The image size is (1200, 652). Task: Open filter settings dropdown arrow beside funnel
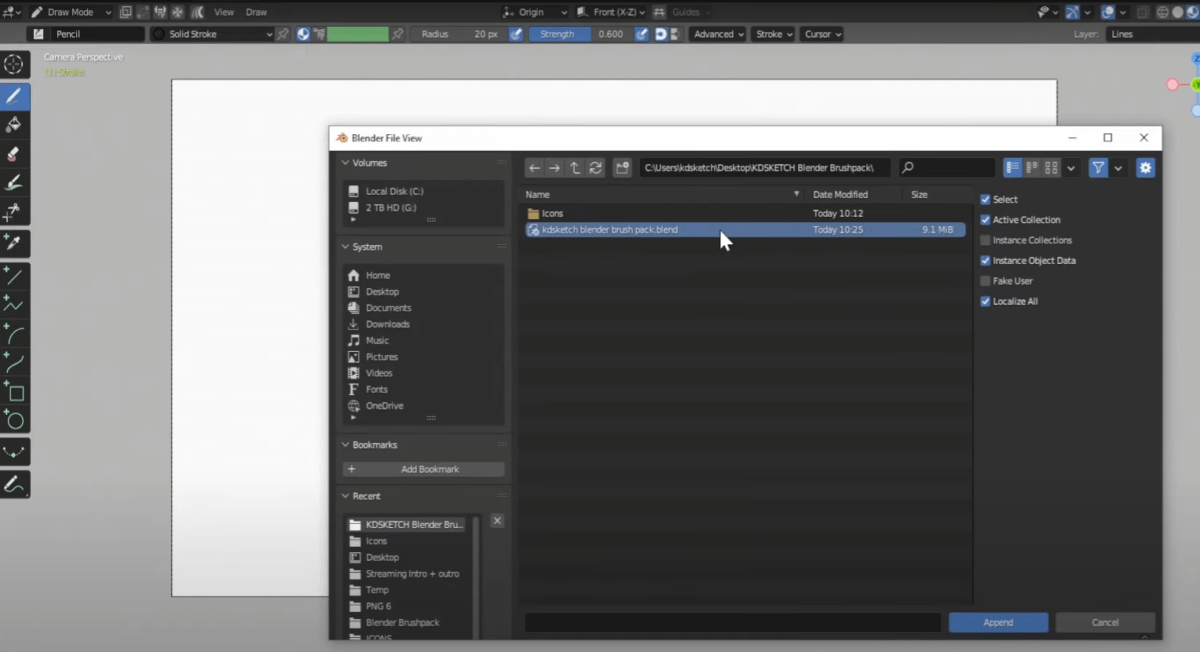point(1118,168)
